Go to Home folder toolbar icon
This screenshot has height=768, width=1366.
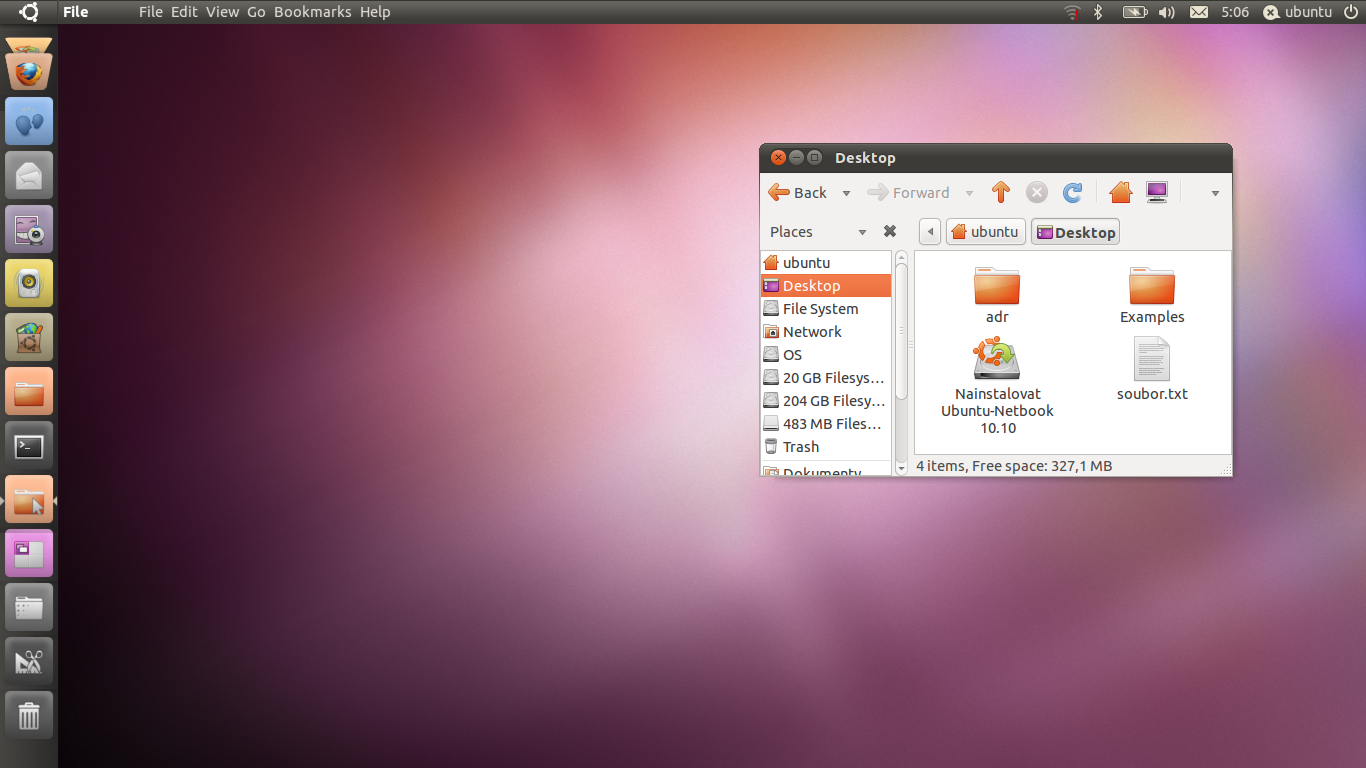(x=1120, y=192)
